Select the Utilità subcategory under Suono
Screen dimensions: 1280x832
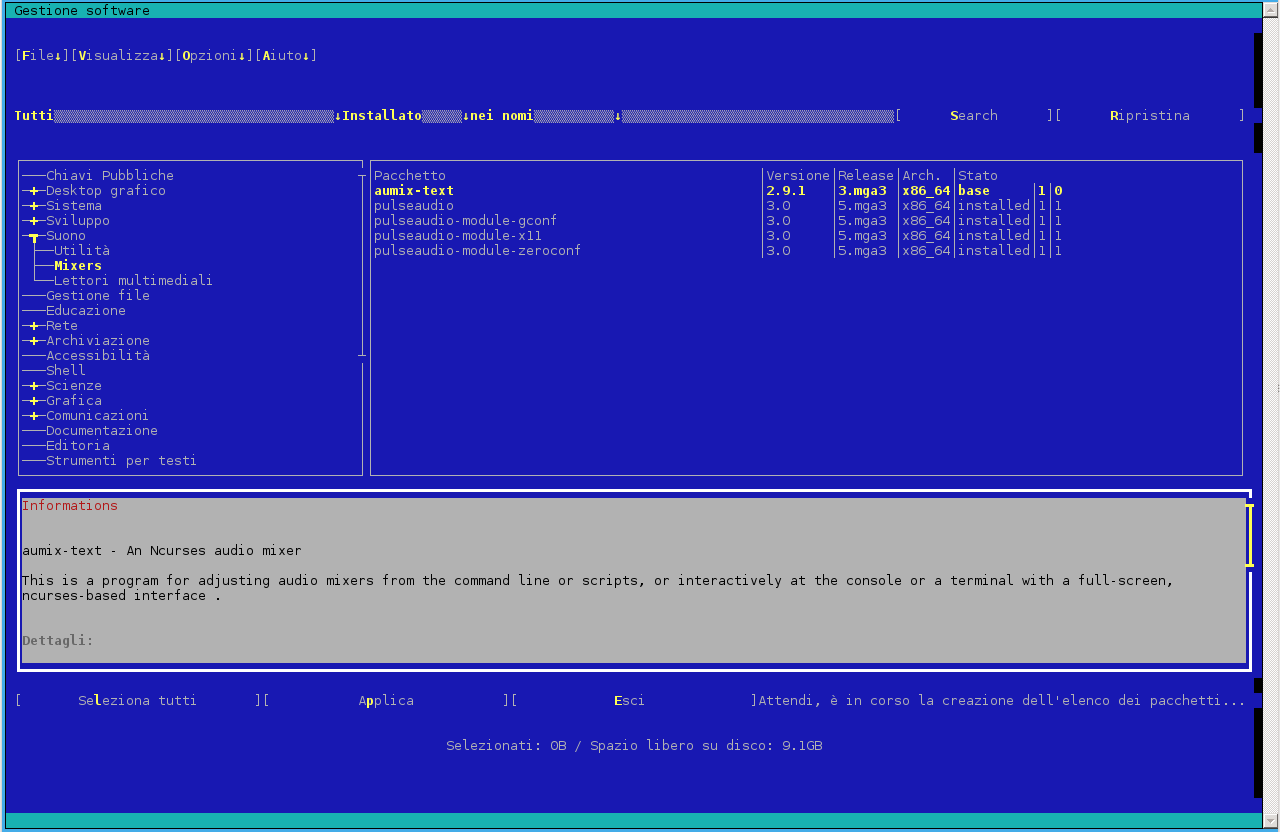click(82, 251)
